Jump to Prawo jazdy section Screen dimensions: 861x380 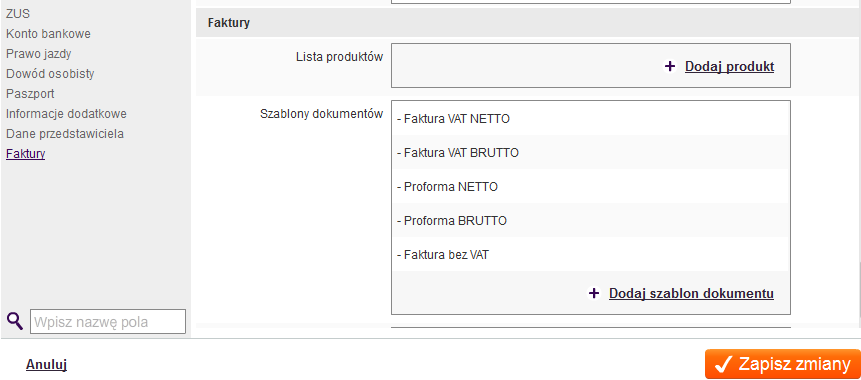tap(38, 54)
